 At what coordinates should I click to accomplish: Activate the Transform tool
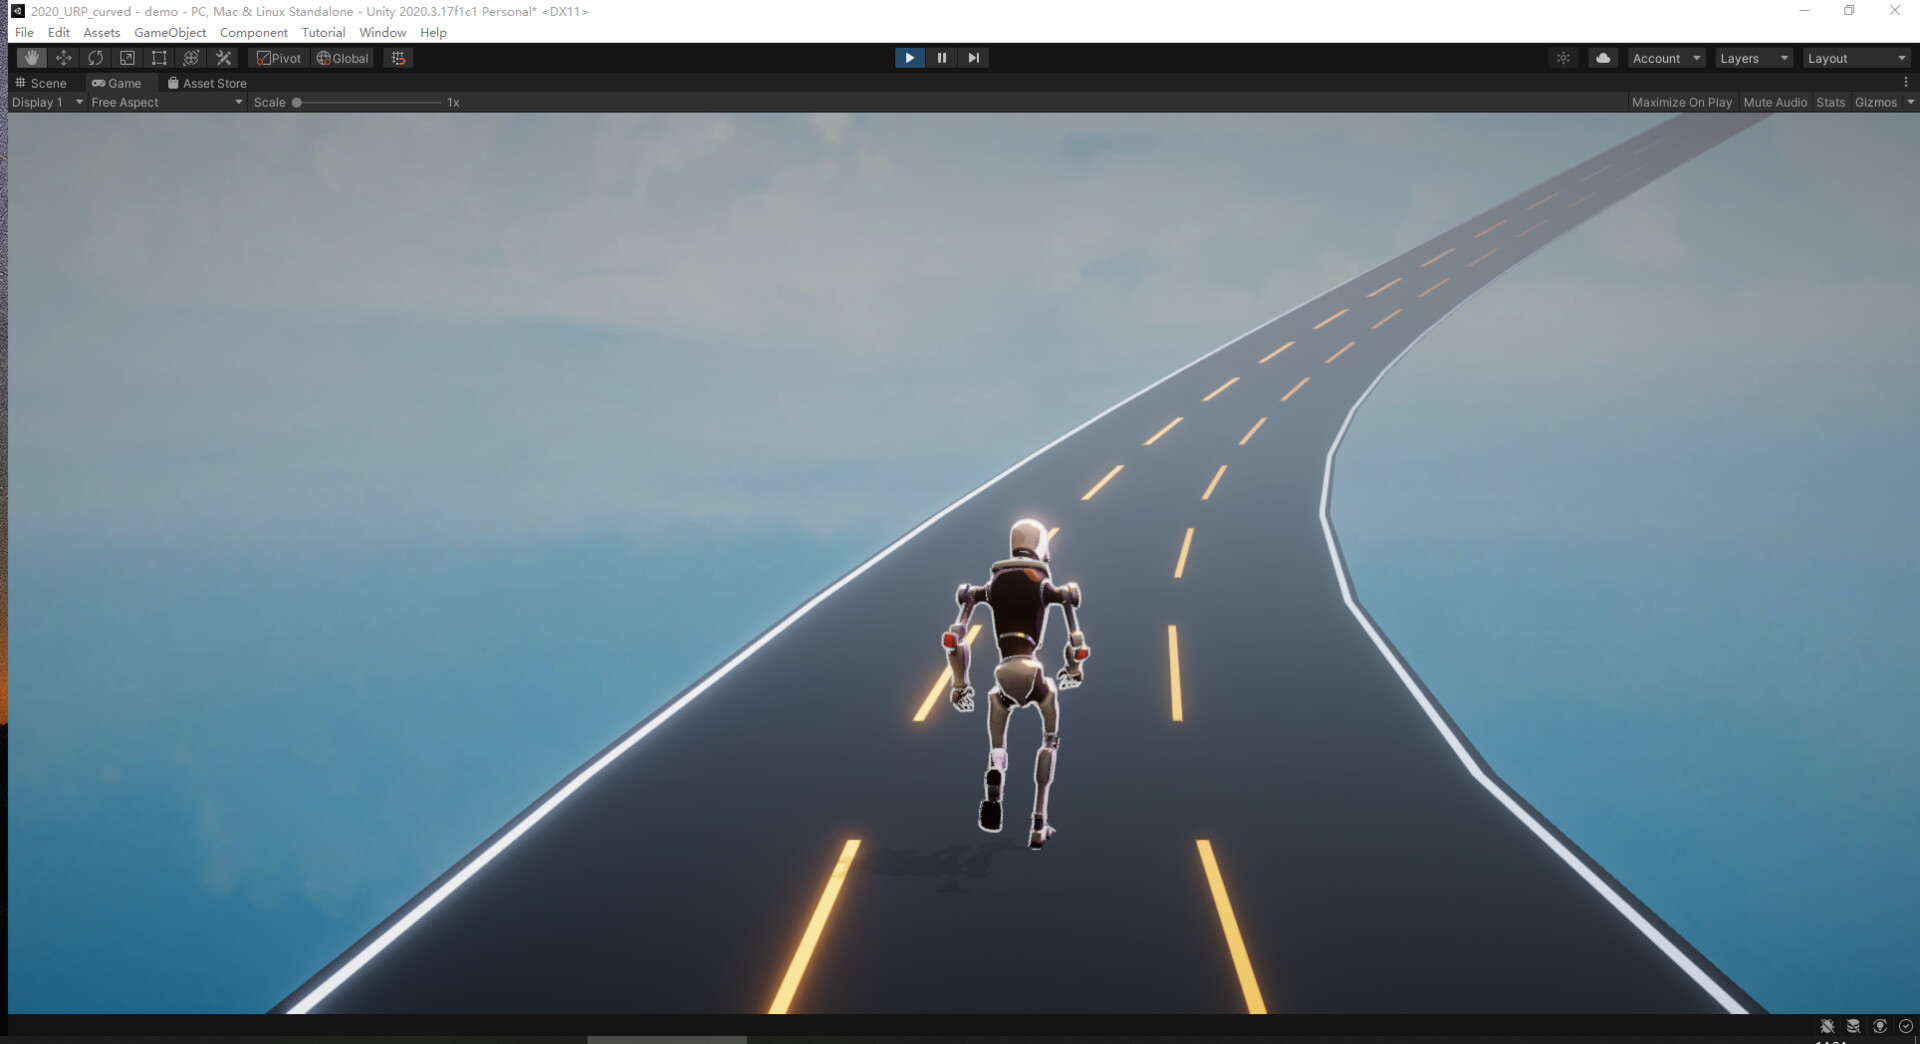[x=191, y=58]
